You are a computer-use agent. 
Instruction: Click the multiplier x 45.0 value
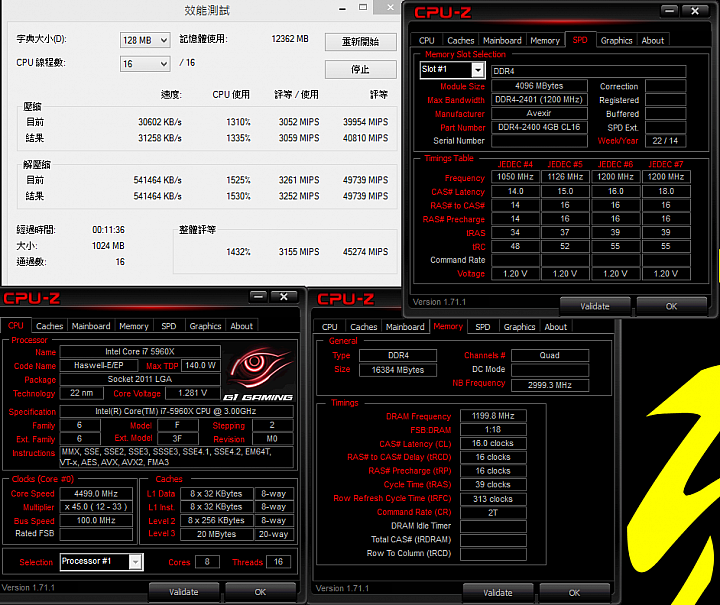[x=96, y=507]
